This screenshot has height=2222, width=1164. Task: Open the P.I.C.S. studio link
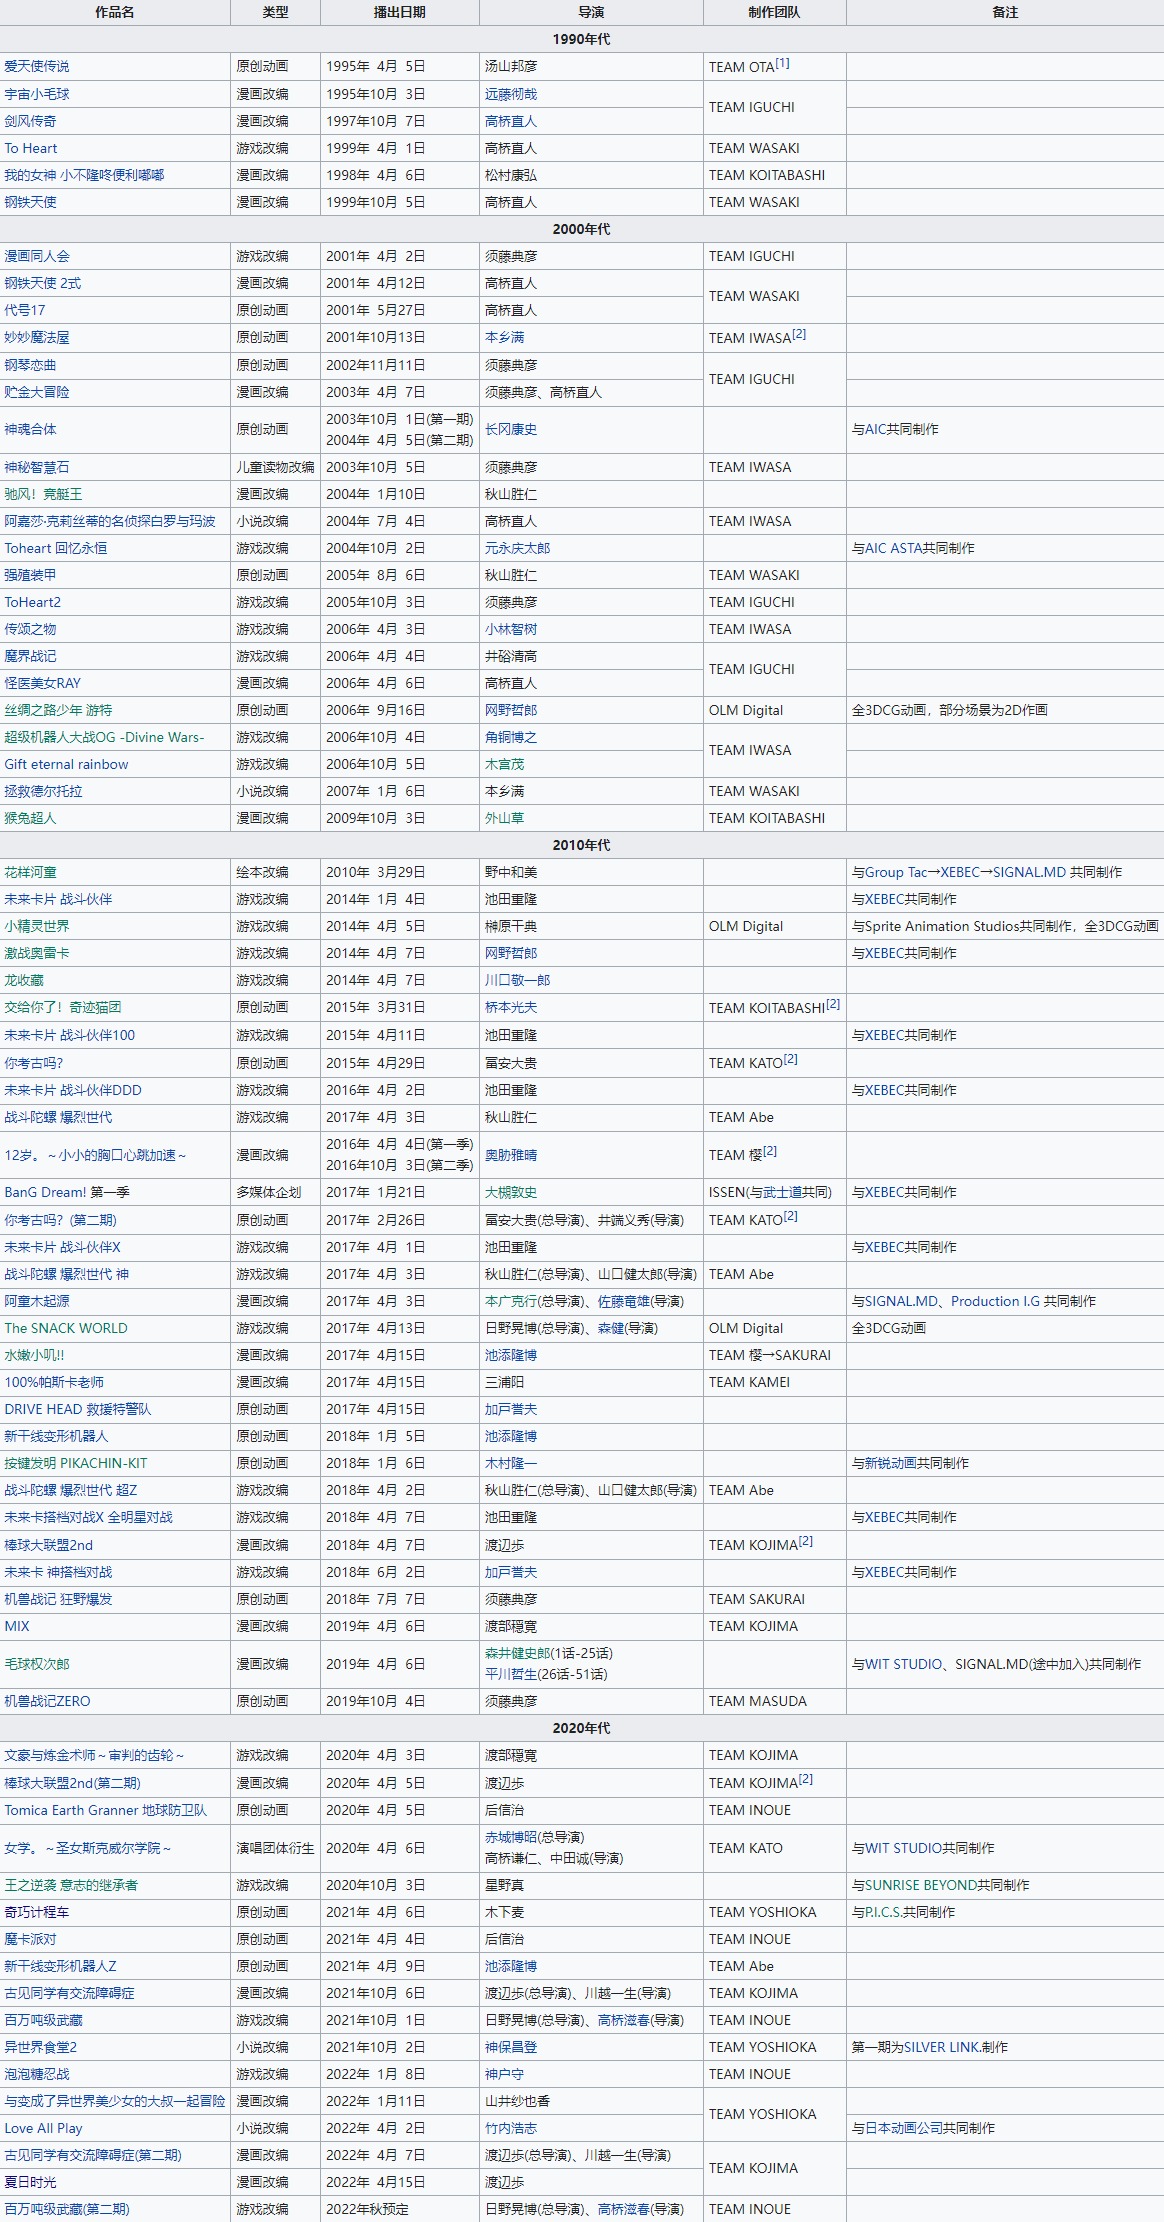(884, 1912)
